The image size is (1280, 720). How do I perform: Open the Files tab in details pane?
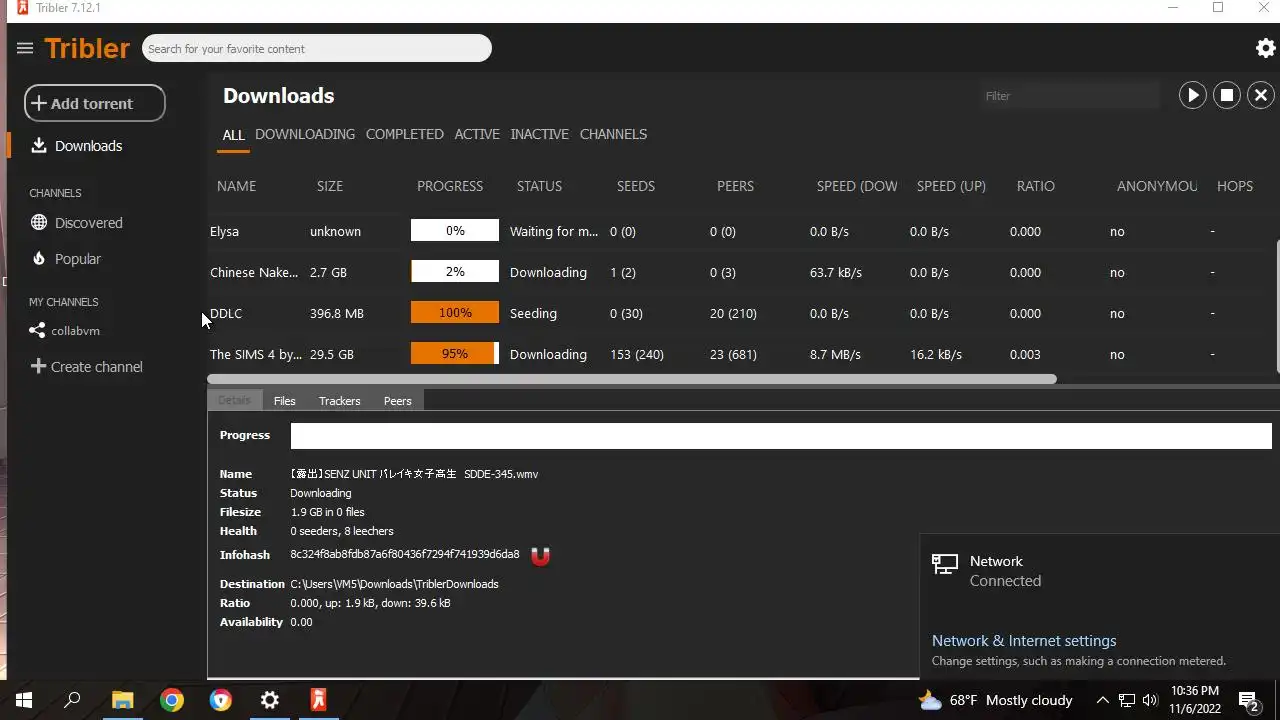pos(285,401)
